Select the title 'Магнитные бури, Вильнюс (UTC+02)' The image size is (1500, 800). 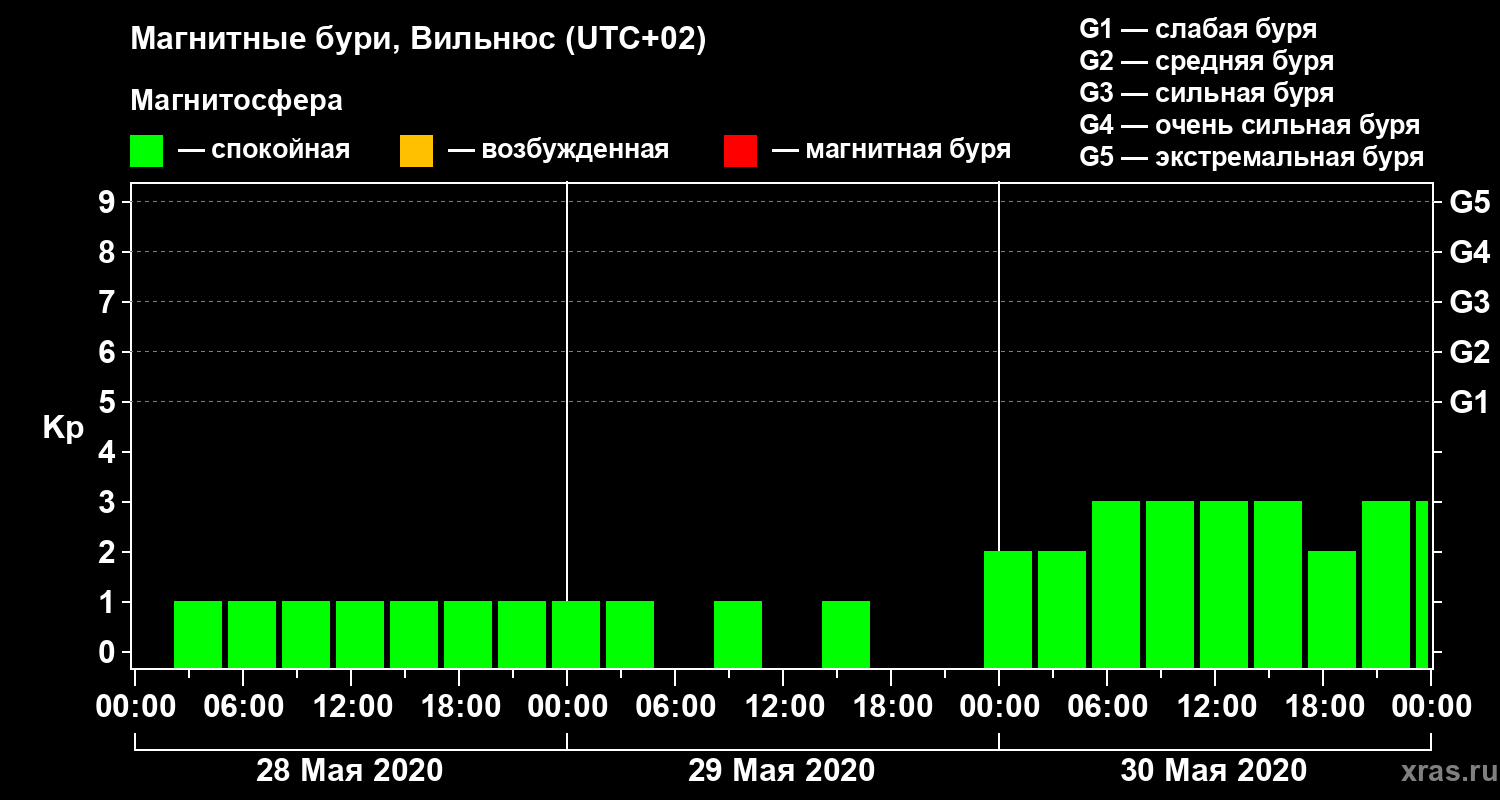[419, 40]
